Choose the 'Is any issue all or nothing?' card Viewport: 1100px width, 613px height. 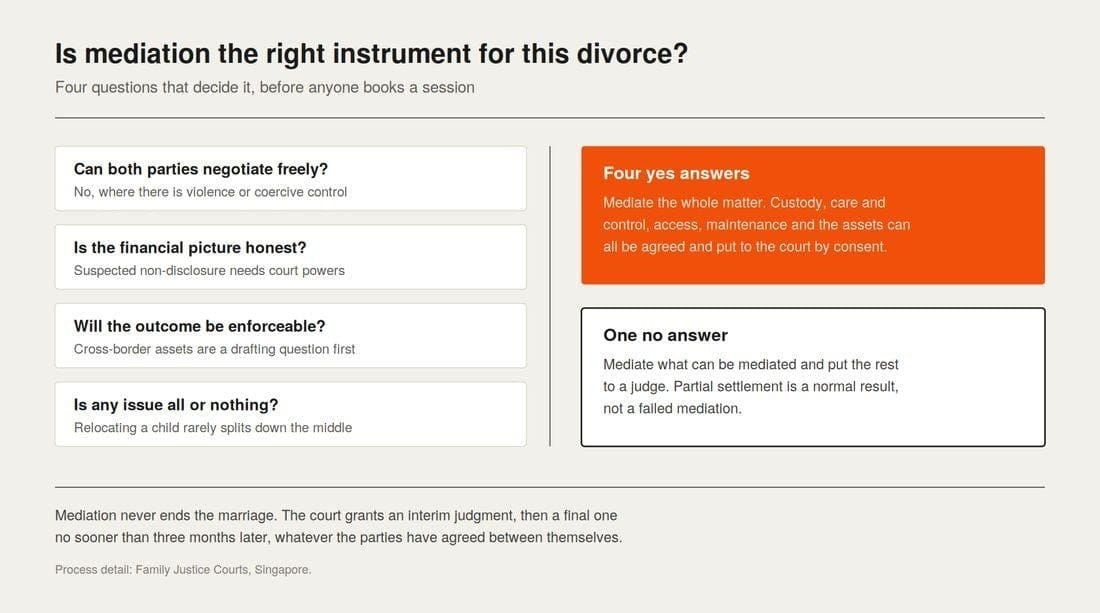click(290, 414)
